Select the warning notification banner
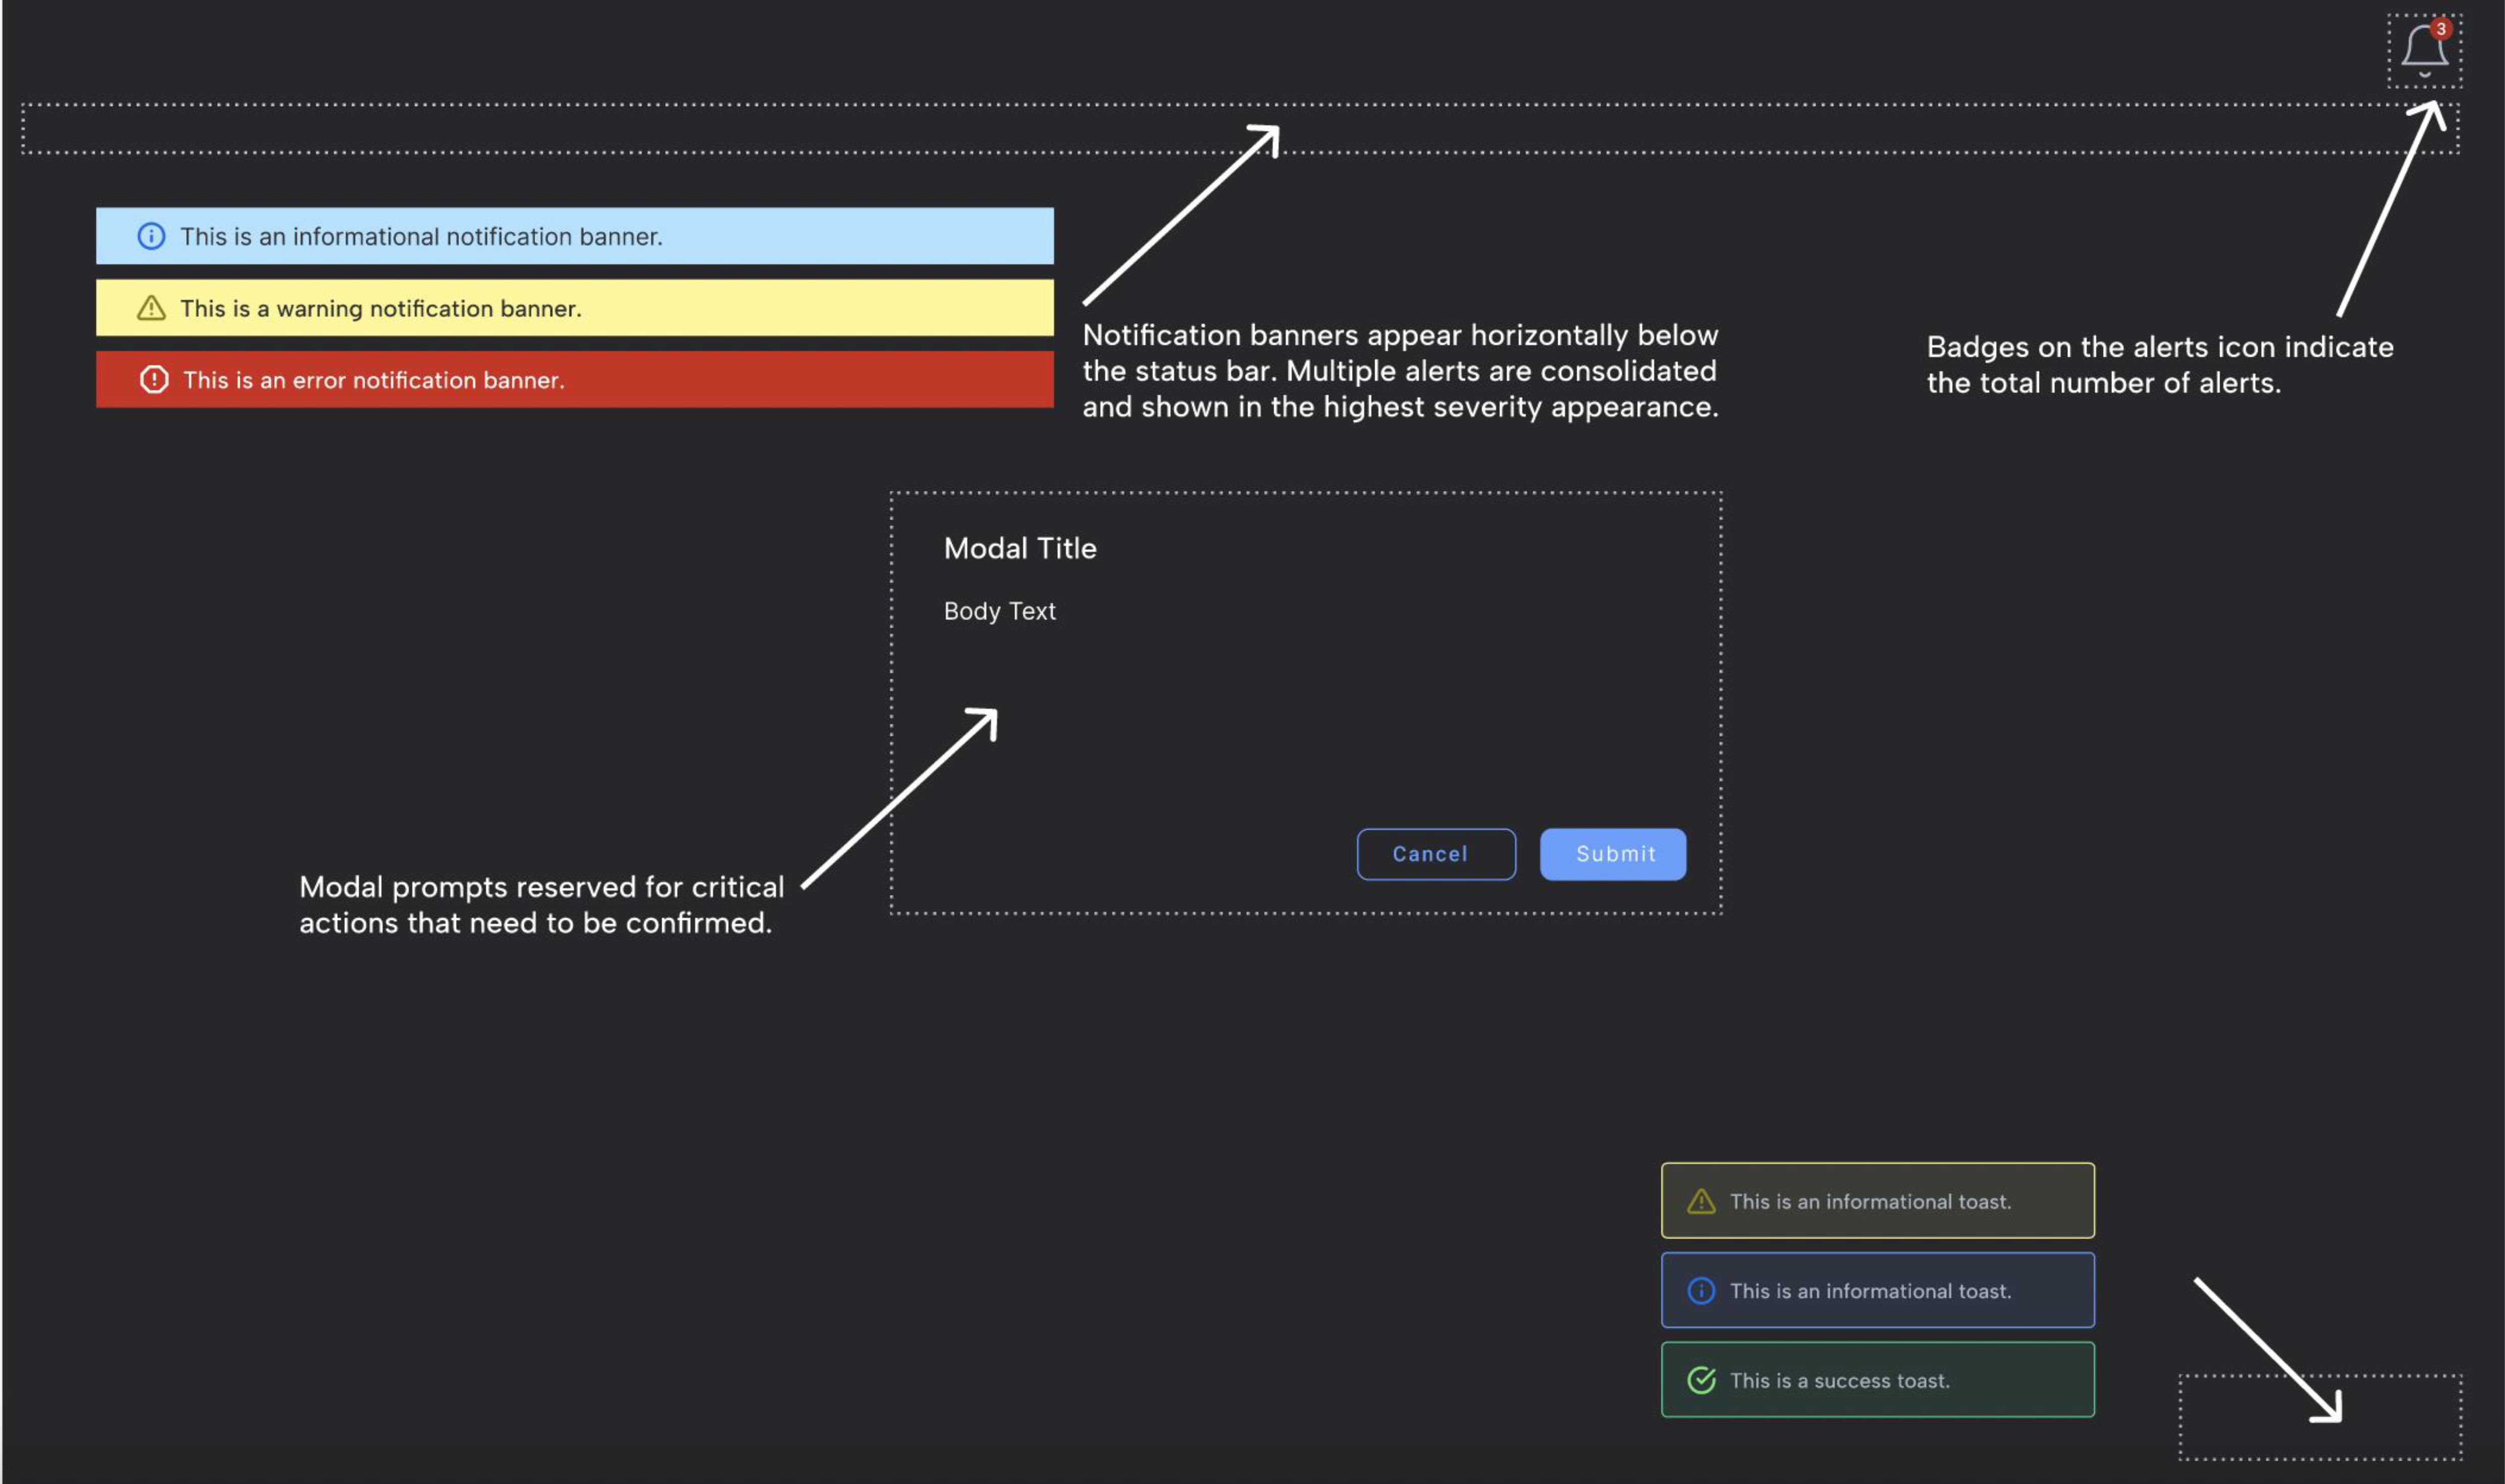 click(x=575, y=308)
